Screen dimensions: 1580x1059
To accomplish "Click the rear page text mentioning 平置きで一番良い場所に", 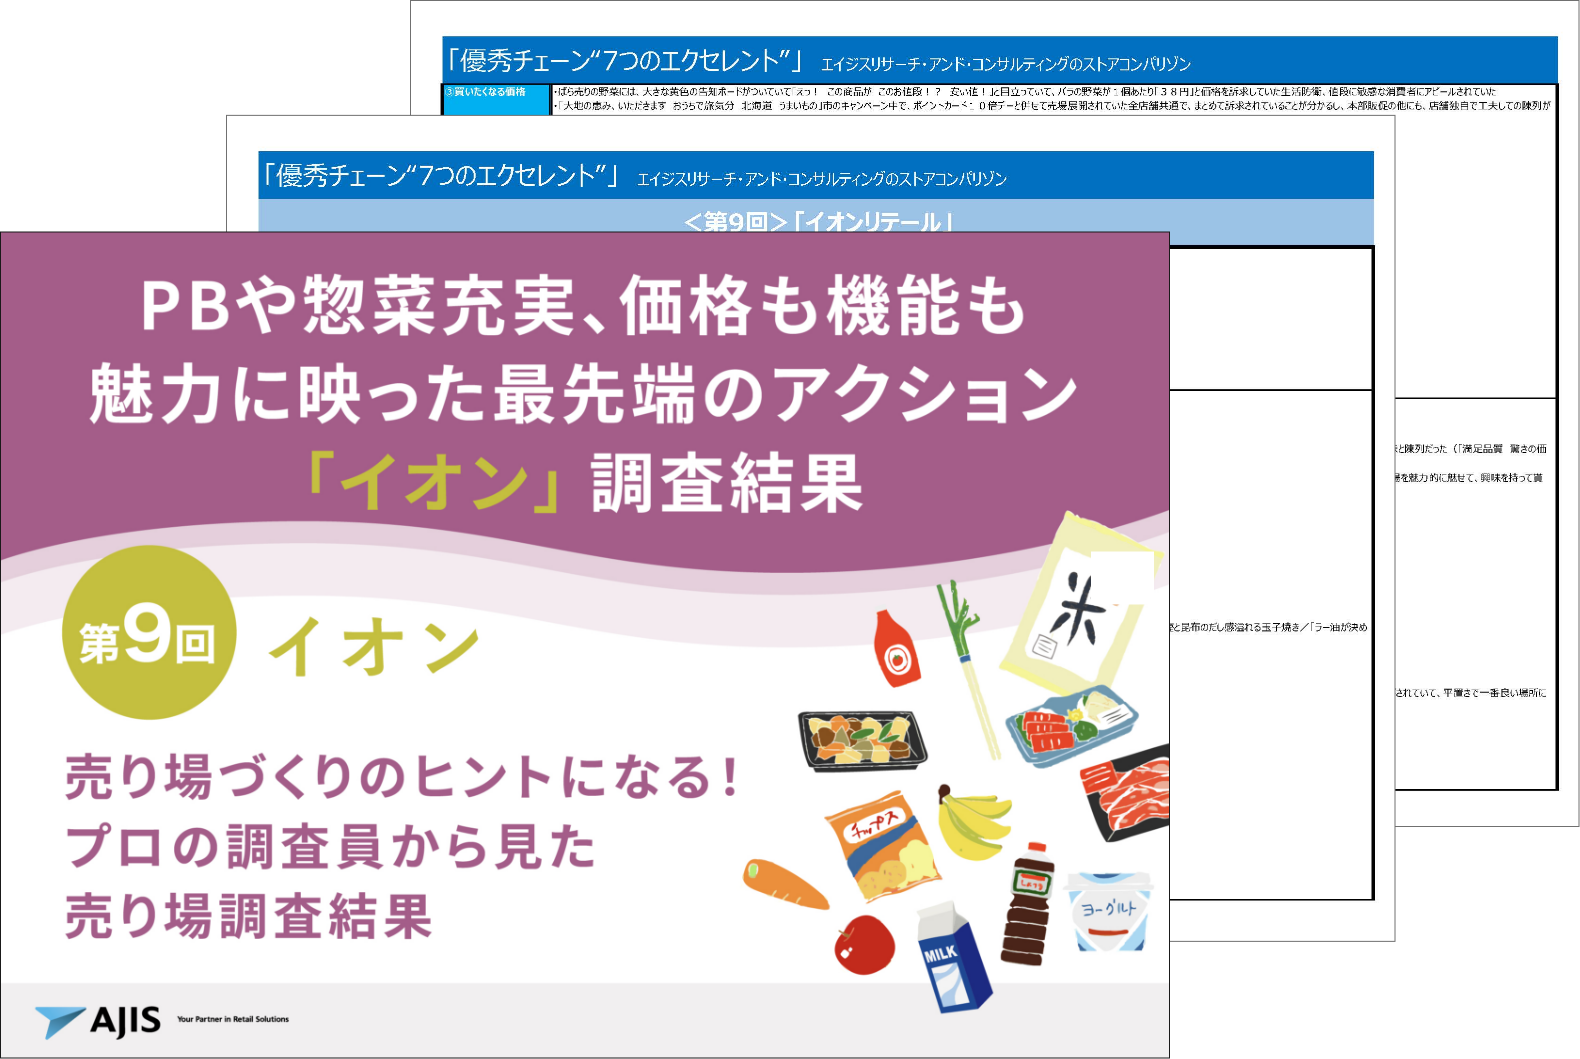I will click(x=1471, y=693).
